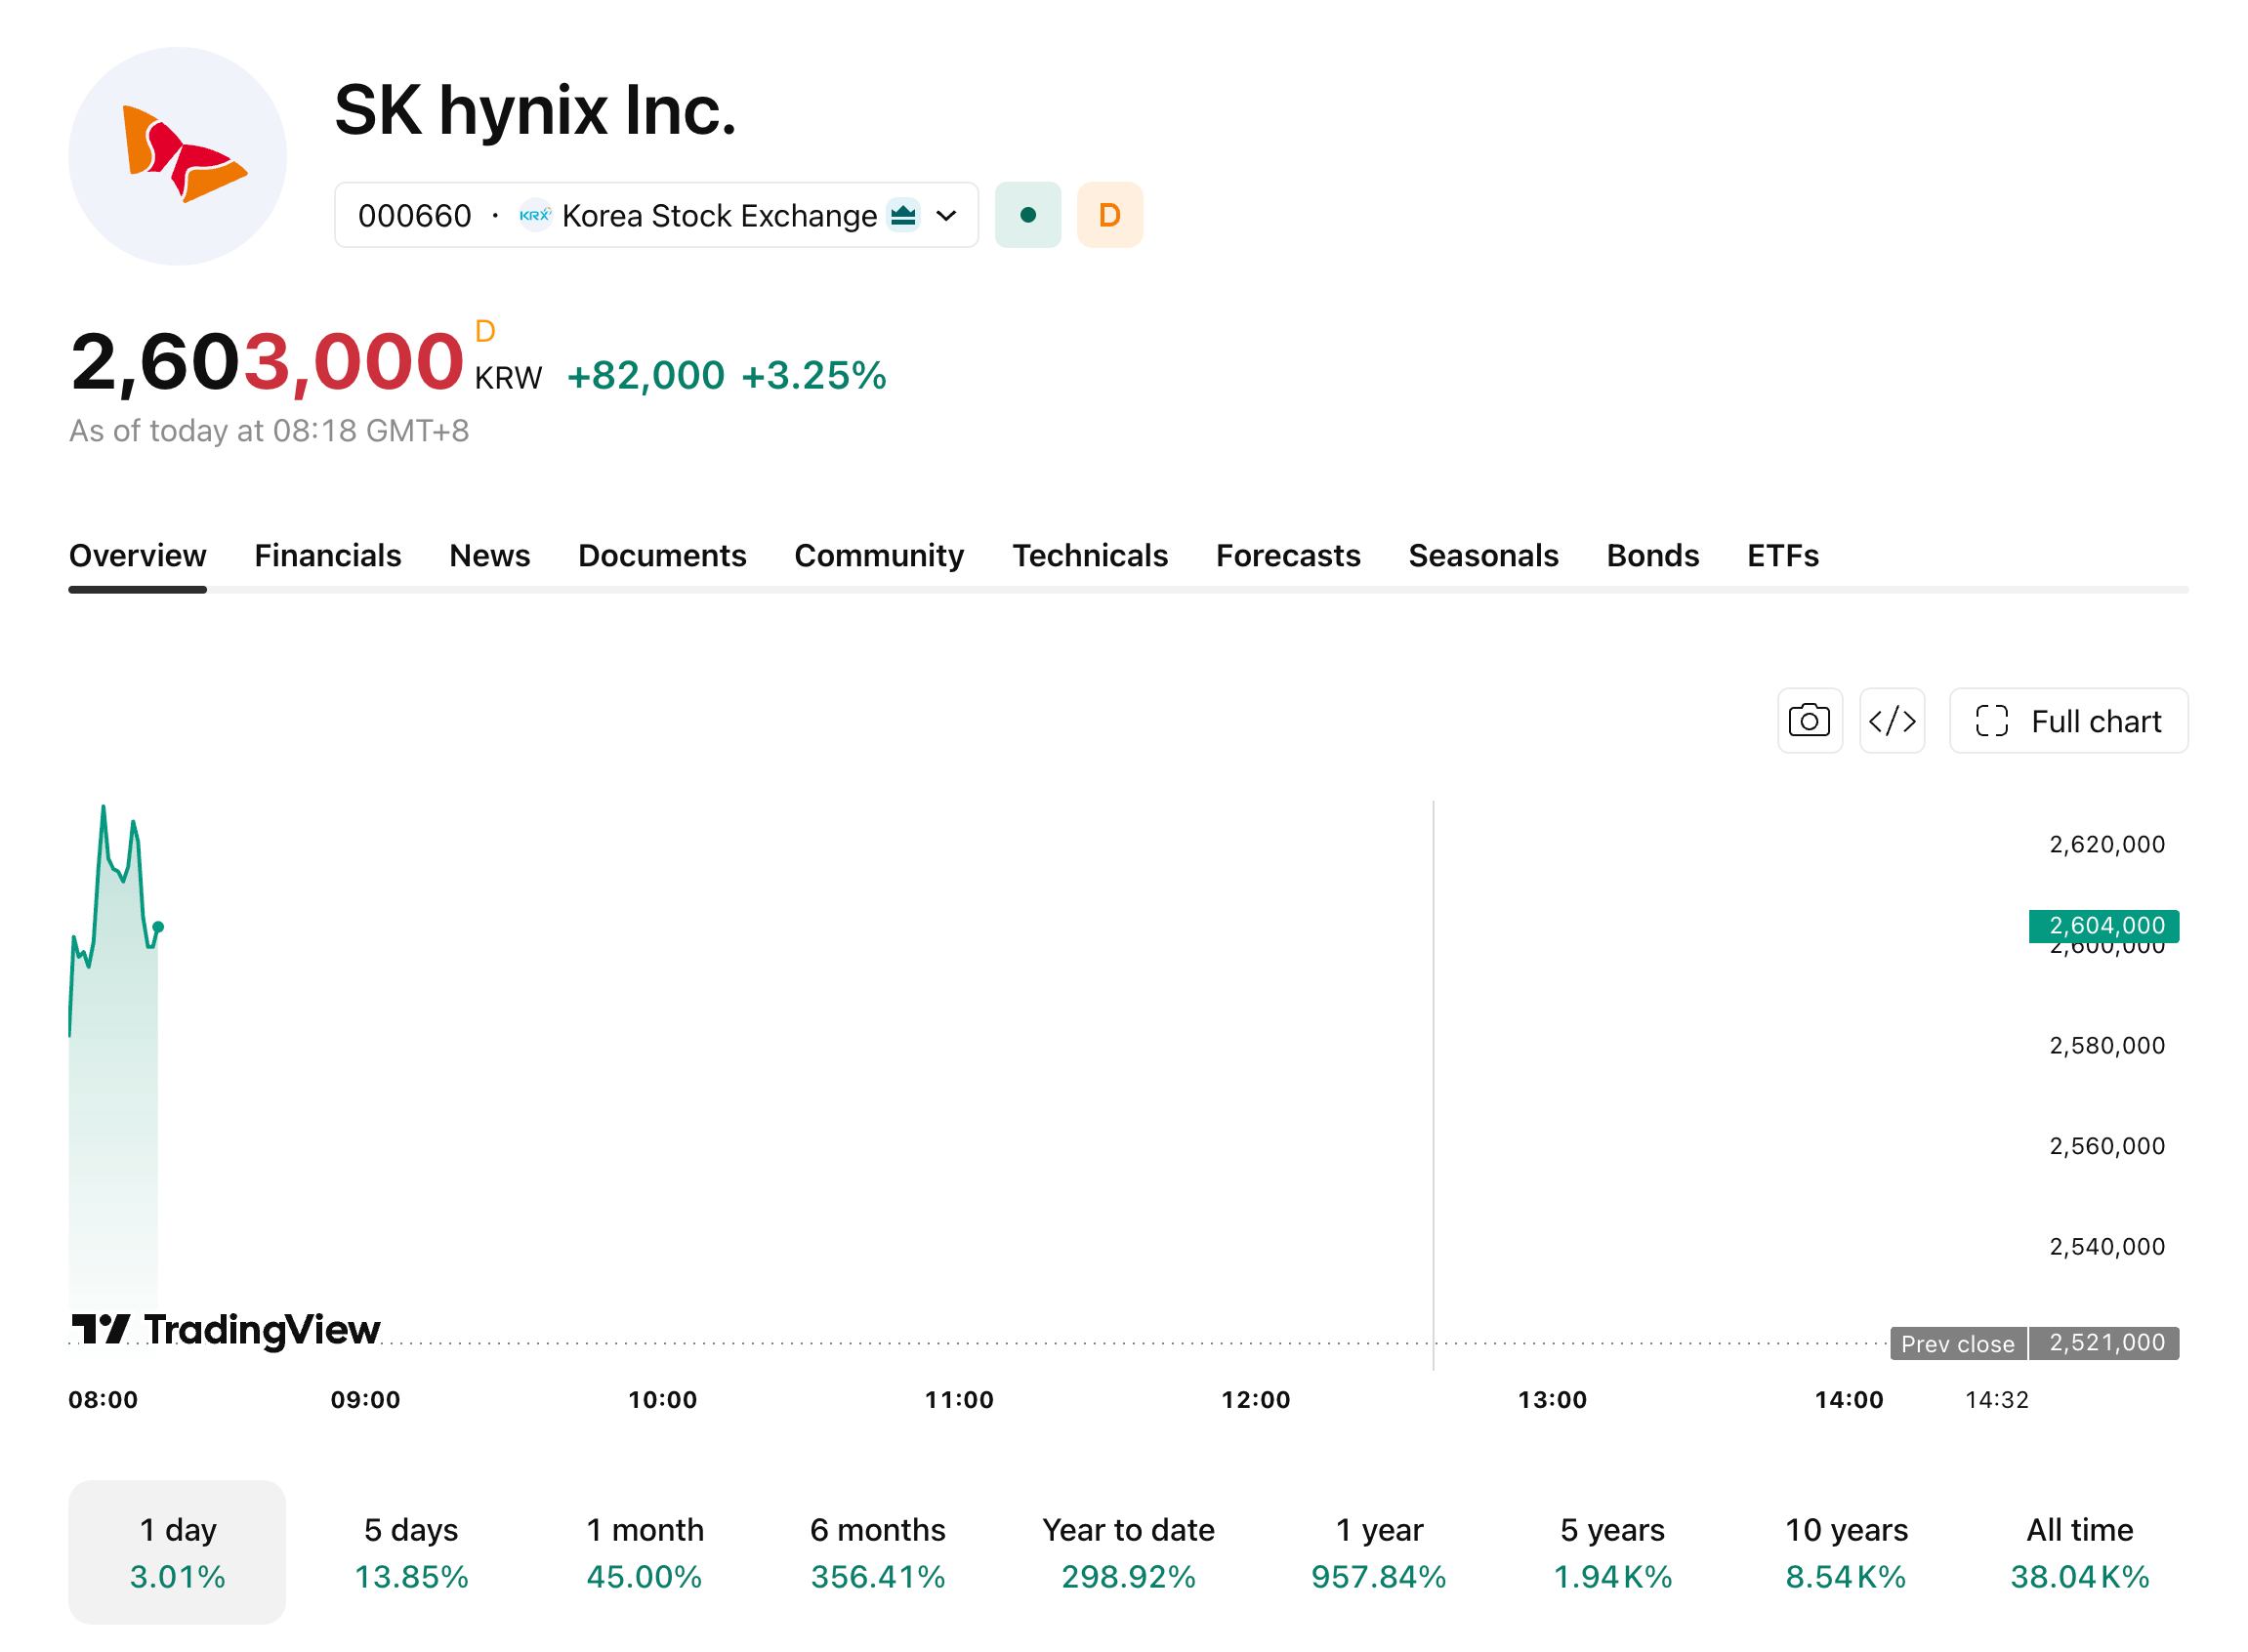Click the 2,560,000 axis label

pos(2107,1146)
